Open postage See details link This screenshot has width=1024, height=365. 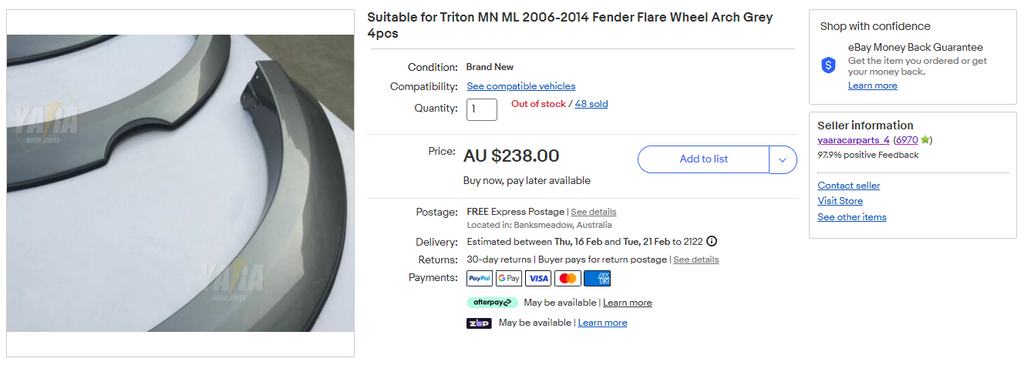click(593, 212)
